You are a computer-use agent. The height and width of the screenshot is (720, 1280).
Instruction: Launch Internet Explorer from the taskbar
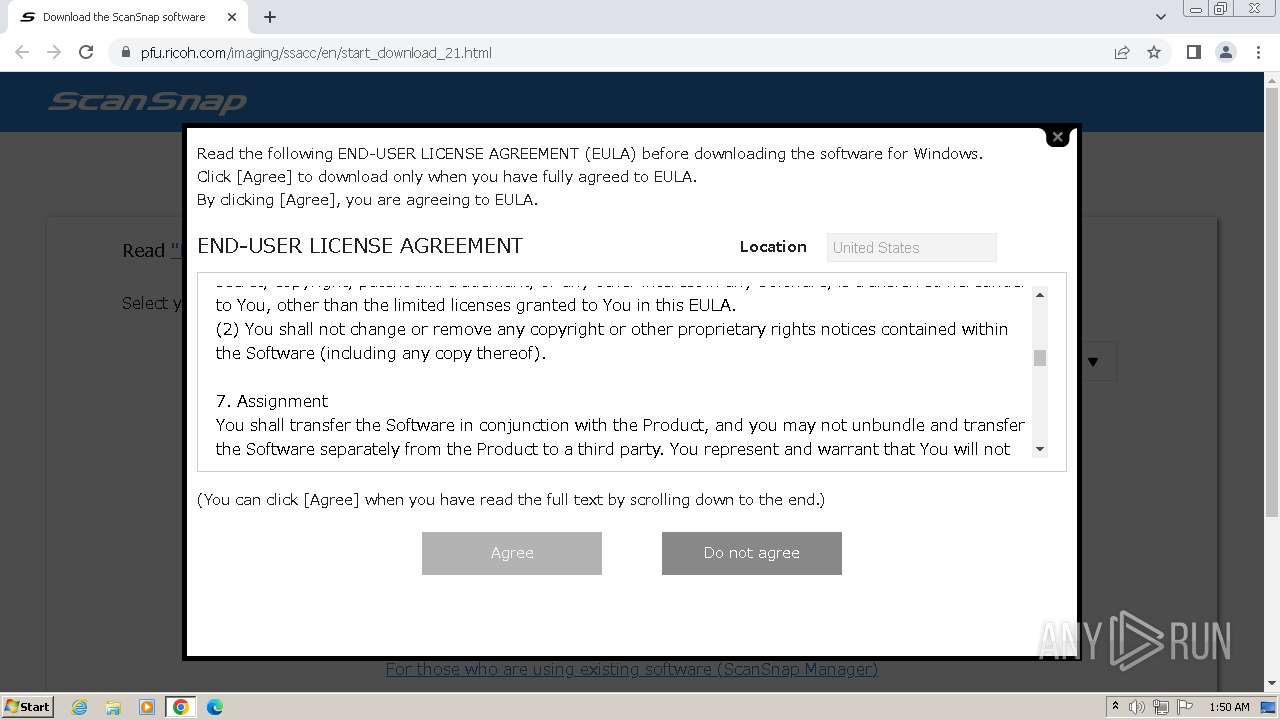pos(79,707)
